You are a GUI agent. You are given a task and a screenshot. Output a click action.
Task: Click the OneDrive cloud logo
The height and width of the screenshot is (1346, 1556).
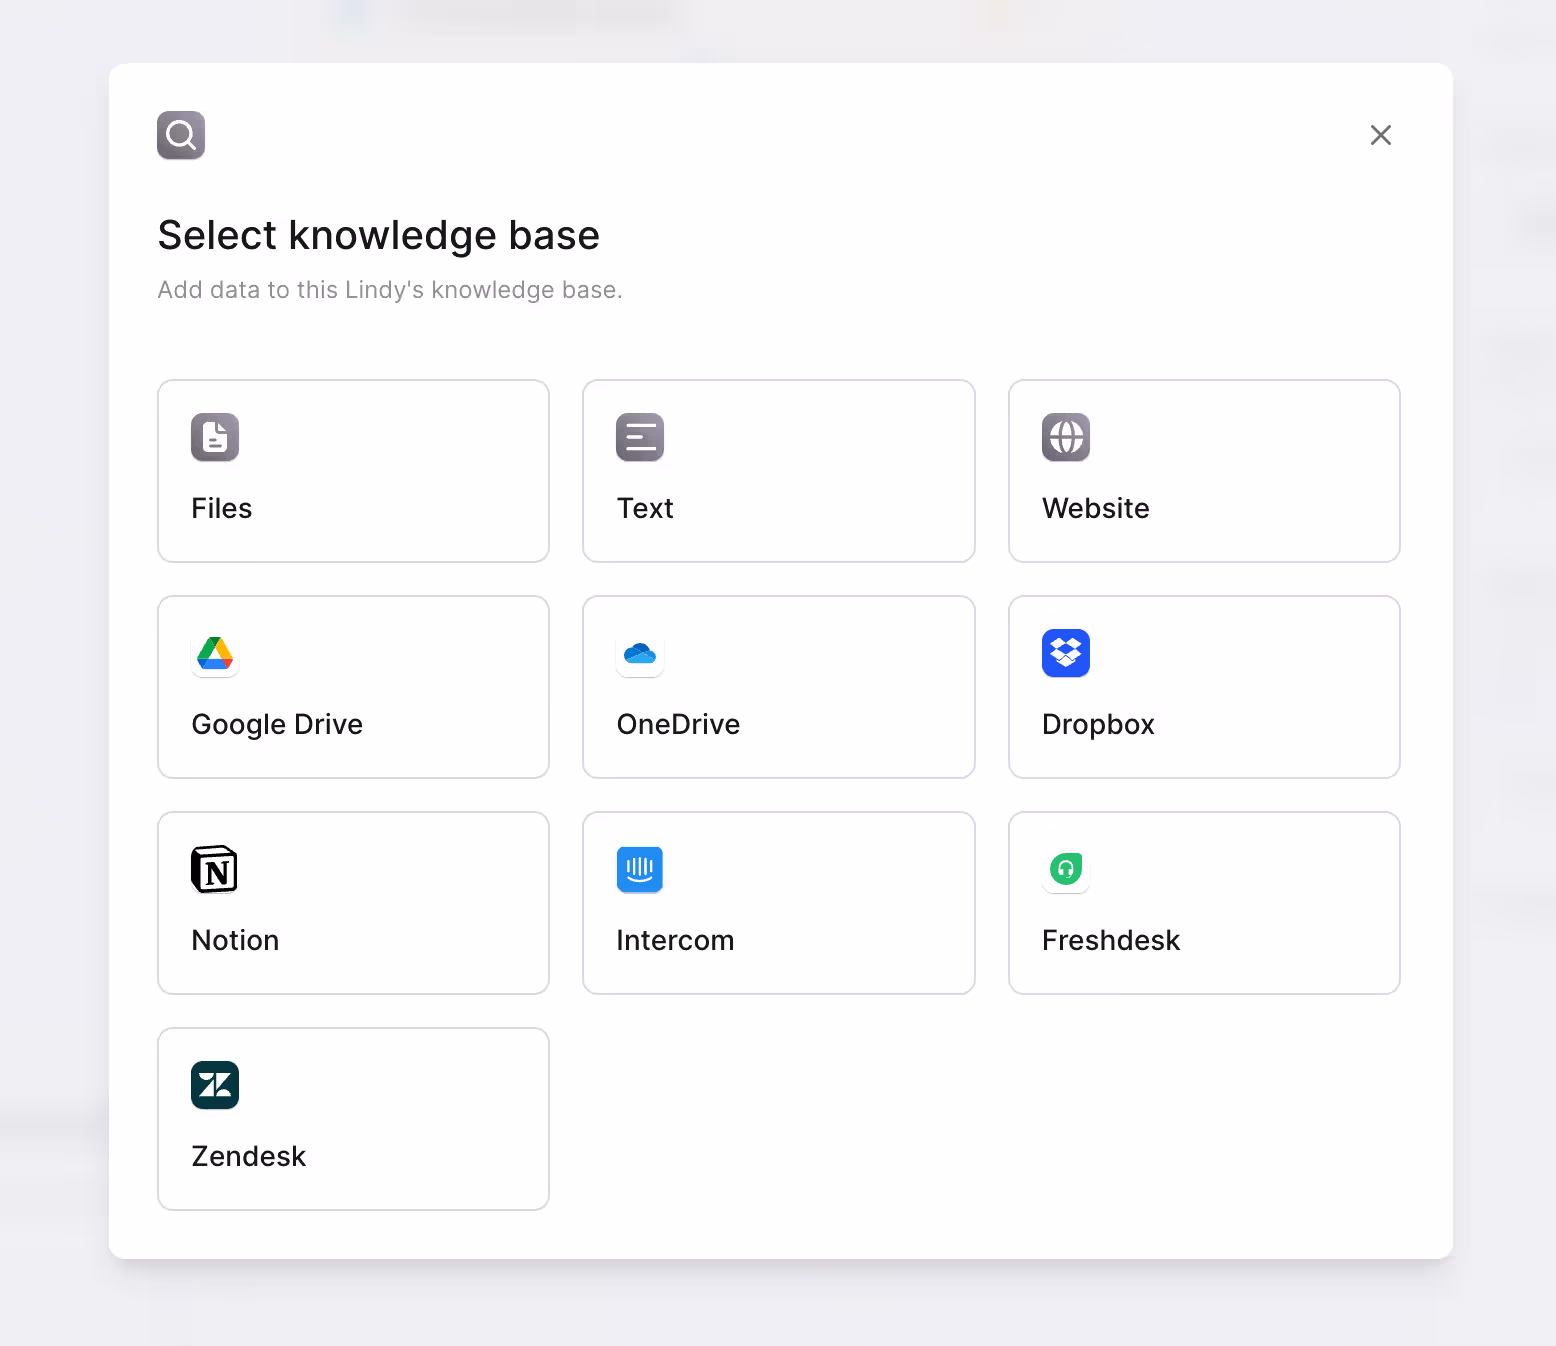click(640, 653)
